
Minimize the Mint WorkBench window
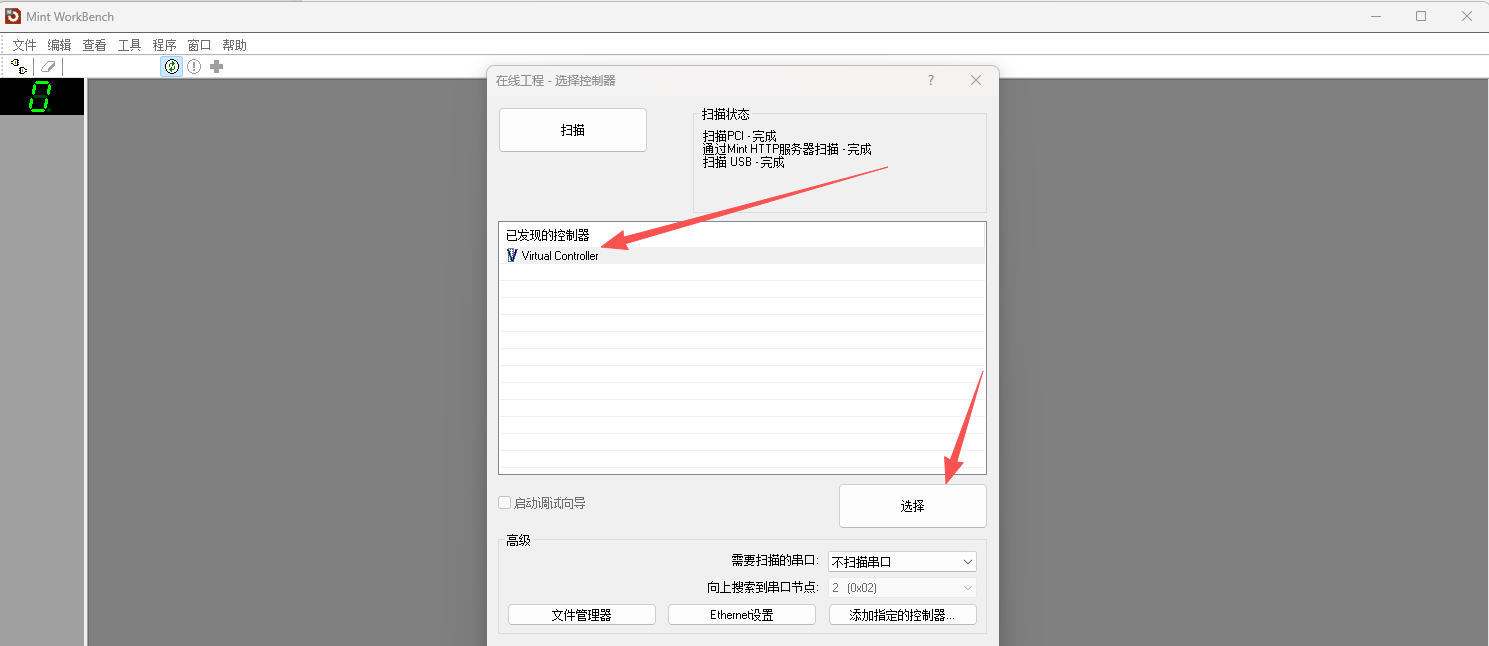coord(1375,16)
